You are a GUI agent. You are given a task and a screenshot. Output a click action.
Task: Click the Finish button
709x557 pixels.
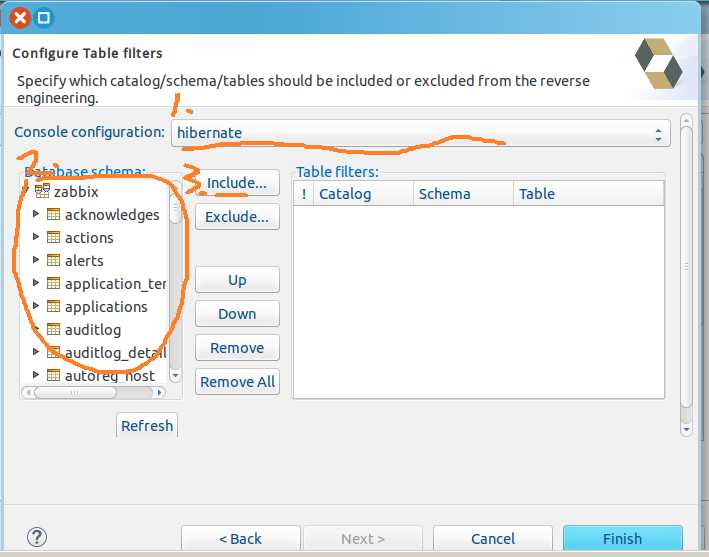click(x=622, y=538)
